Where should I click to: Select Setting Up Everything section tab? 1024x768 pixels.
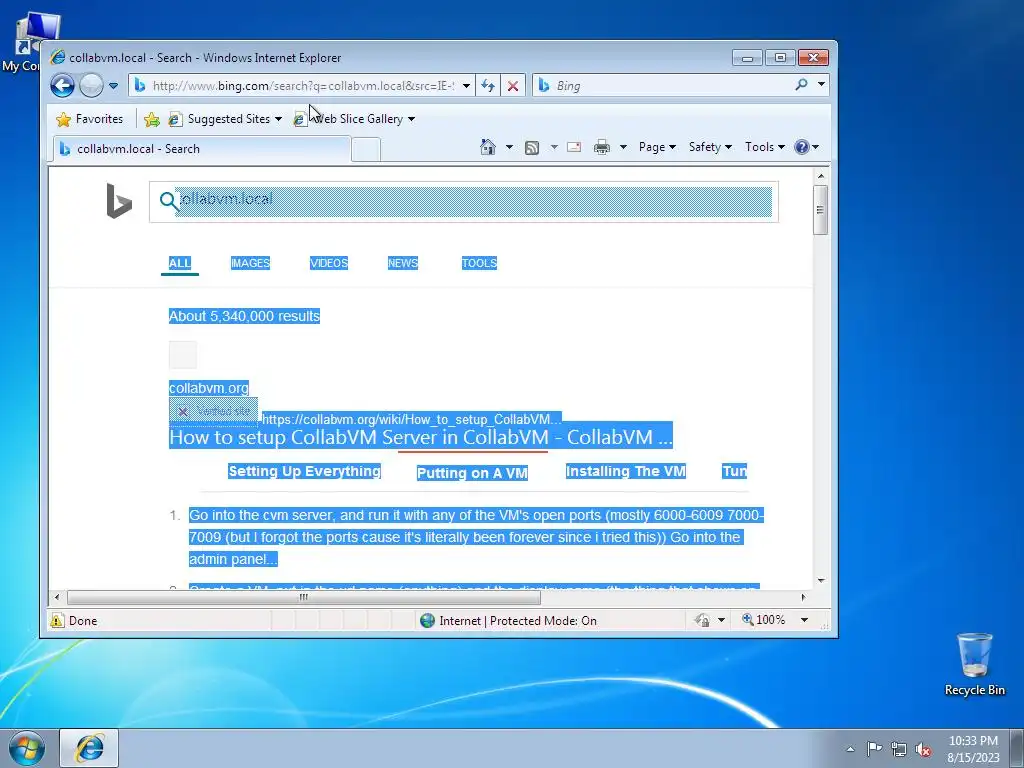coord(304,472)
